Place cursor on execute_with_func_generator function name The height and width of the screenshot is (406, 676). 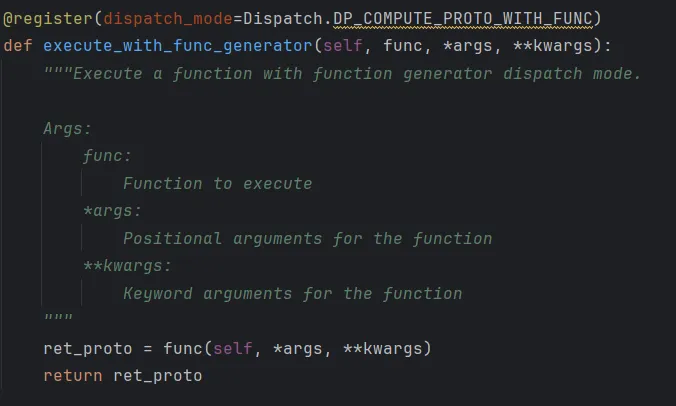pyautogui.click(x=178, y=46)
